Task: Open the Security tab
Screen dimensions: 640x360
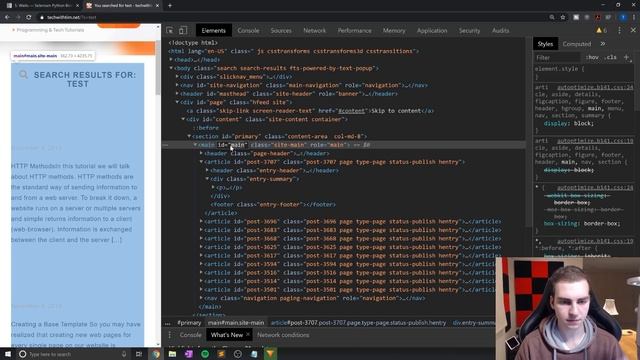Action: [469, 31]
